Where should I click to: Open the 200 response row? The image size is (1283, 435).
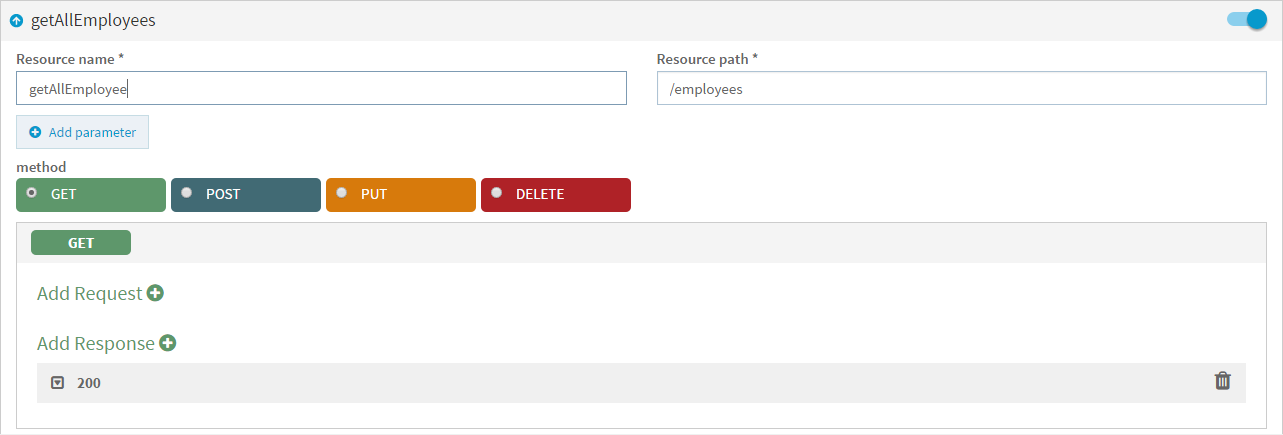[641, 383]
